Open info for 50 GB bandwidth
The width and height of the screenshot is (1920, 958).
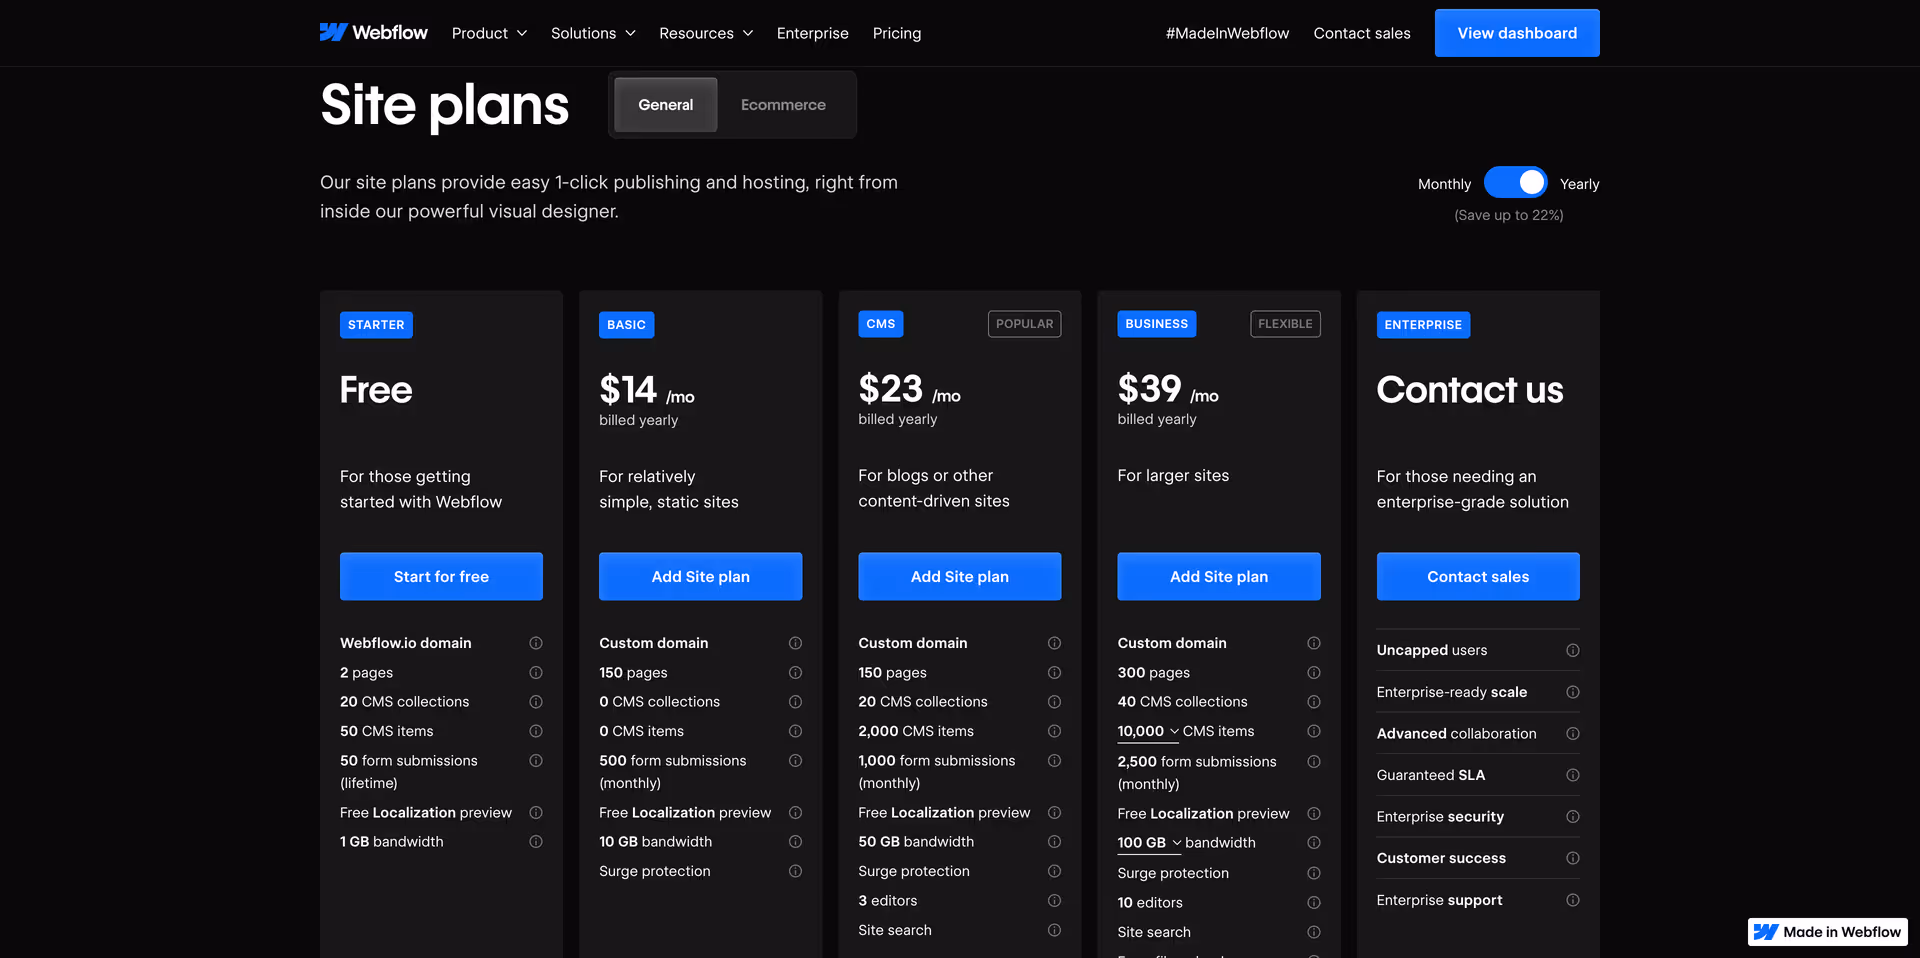(1054, 842)
